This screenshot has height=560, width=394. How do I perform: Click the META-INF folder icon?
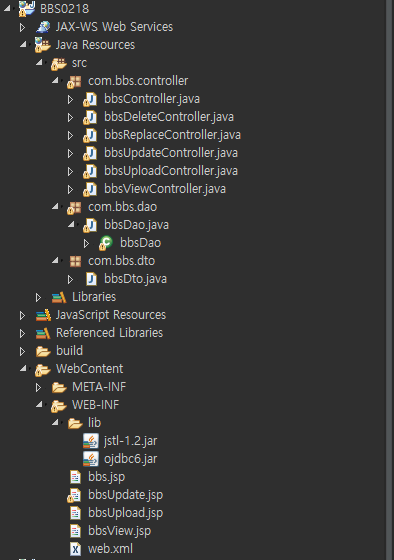(x=59, y=387)
